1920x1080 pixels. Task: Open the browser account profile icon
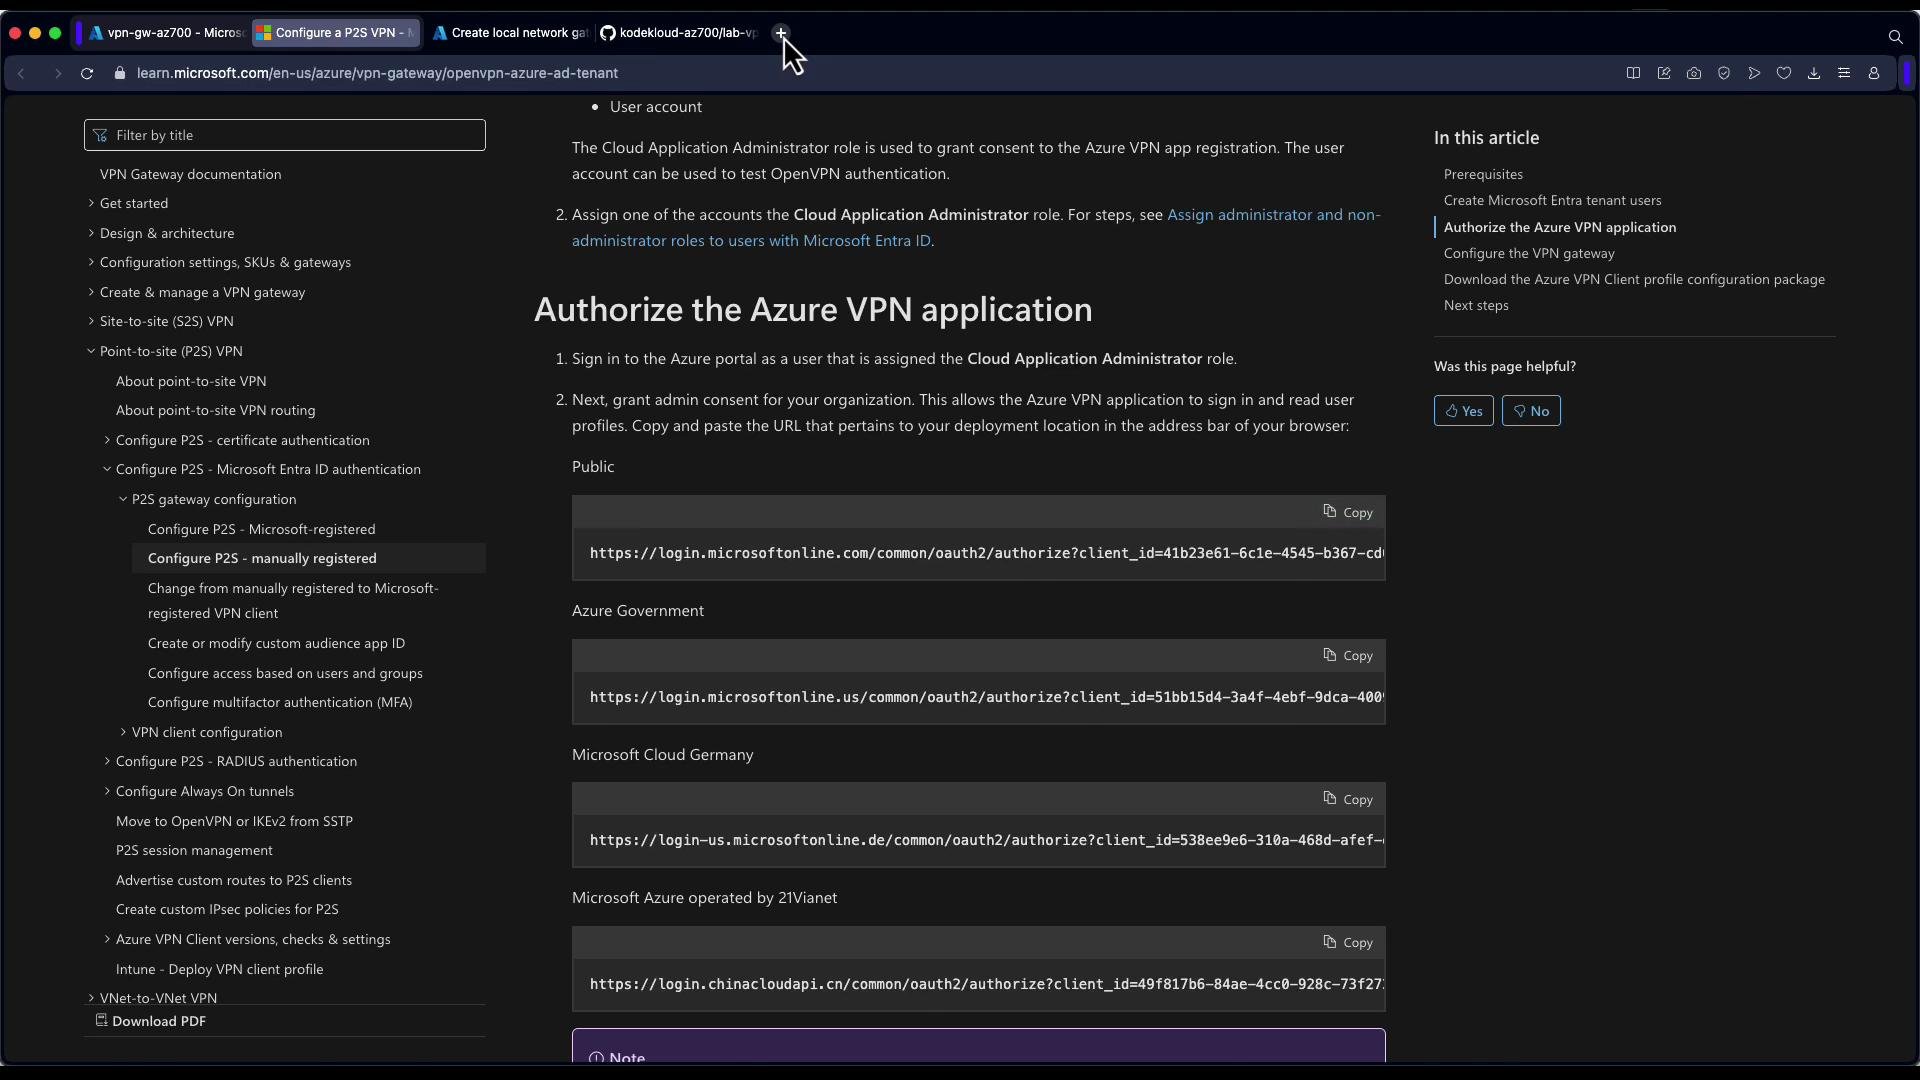(1874, 73)
